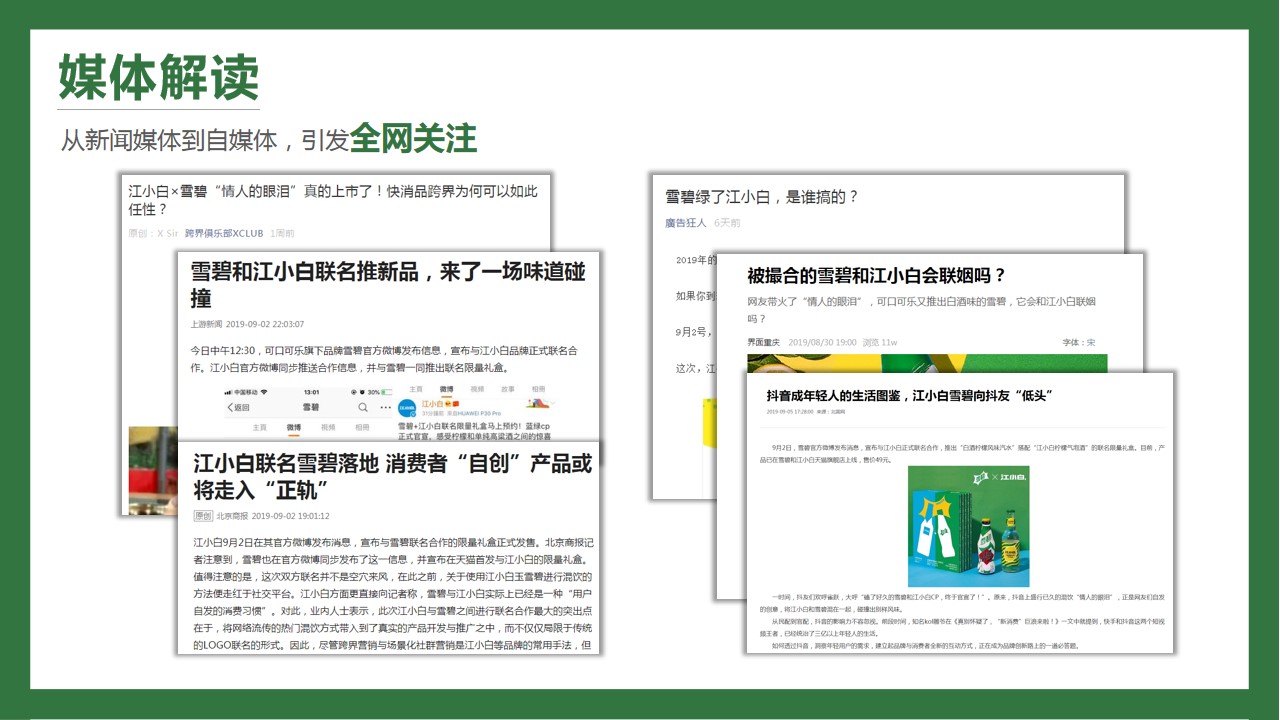Click headline 被撮合的雪碧和江小白会联姻吗
The width and height of the screenshot is (1280, 720).
click(876, 276)
